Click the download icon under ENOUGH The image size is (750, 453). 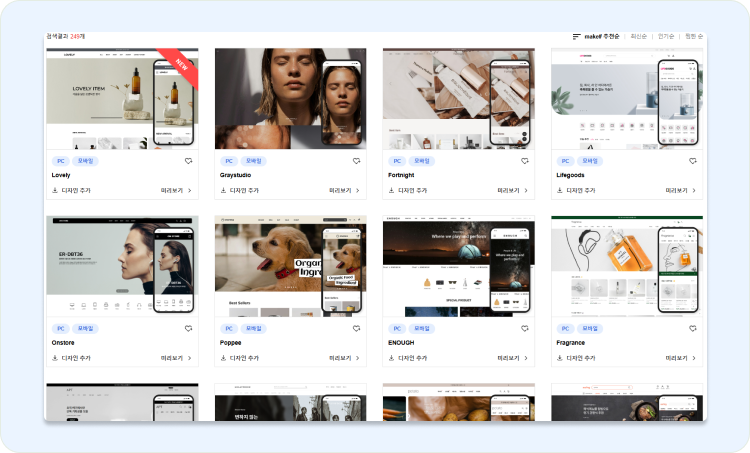[x=391, y=357]
